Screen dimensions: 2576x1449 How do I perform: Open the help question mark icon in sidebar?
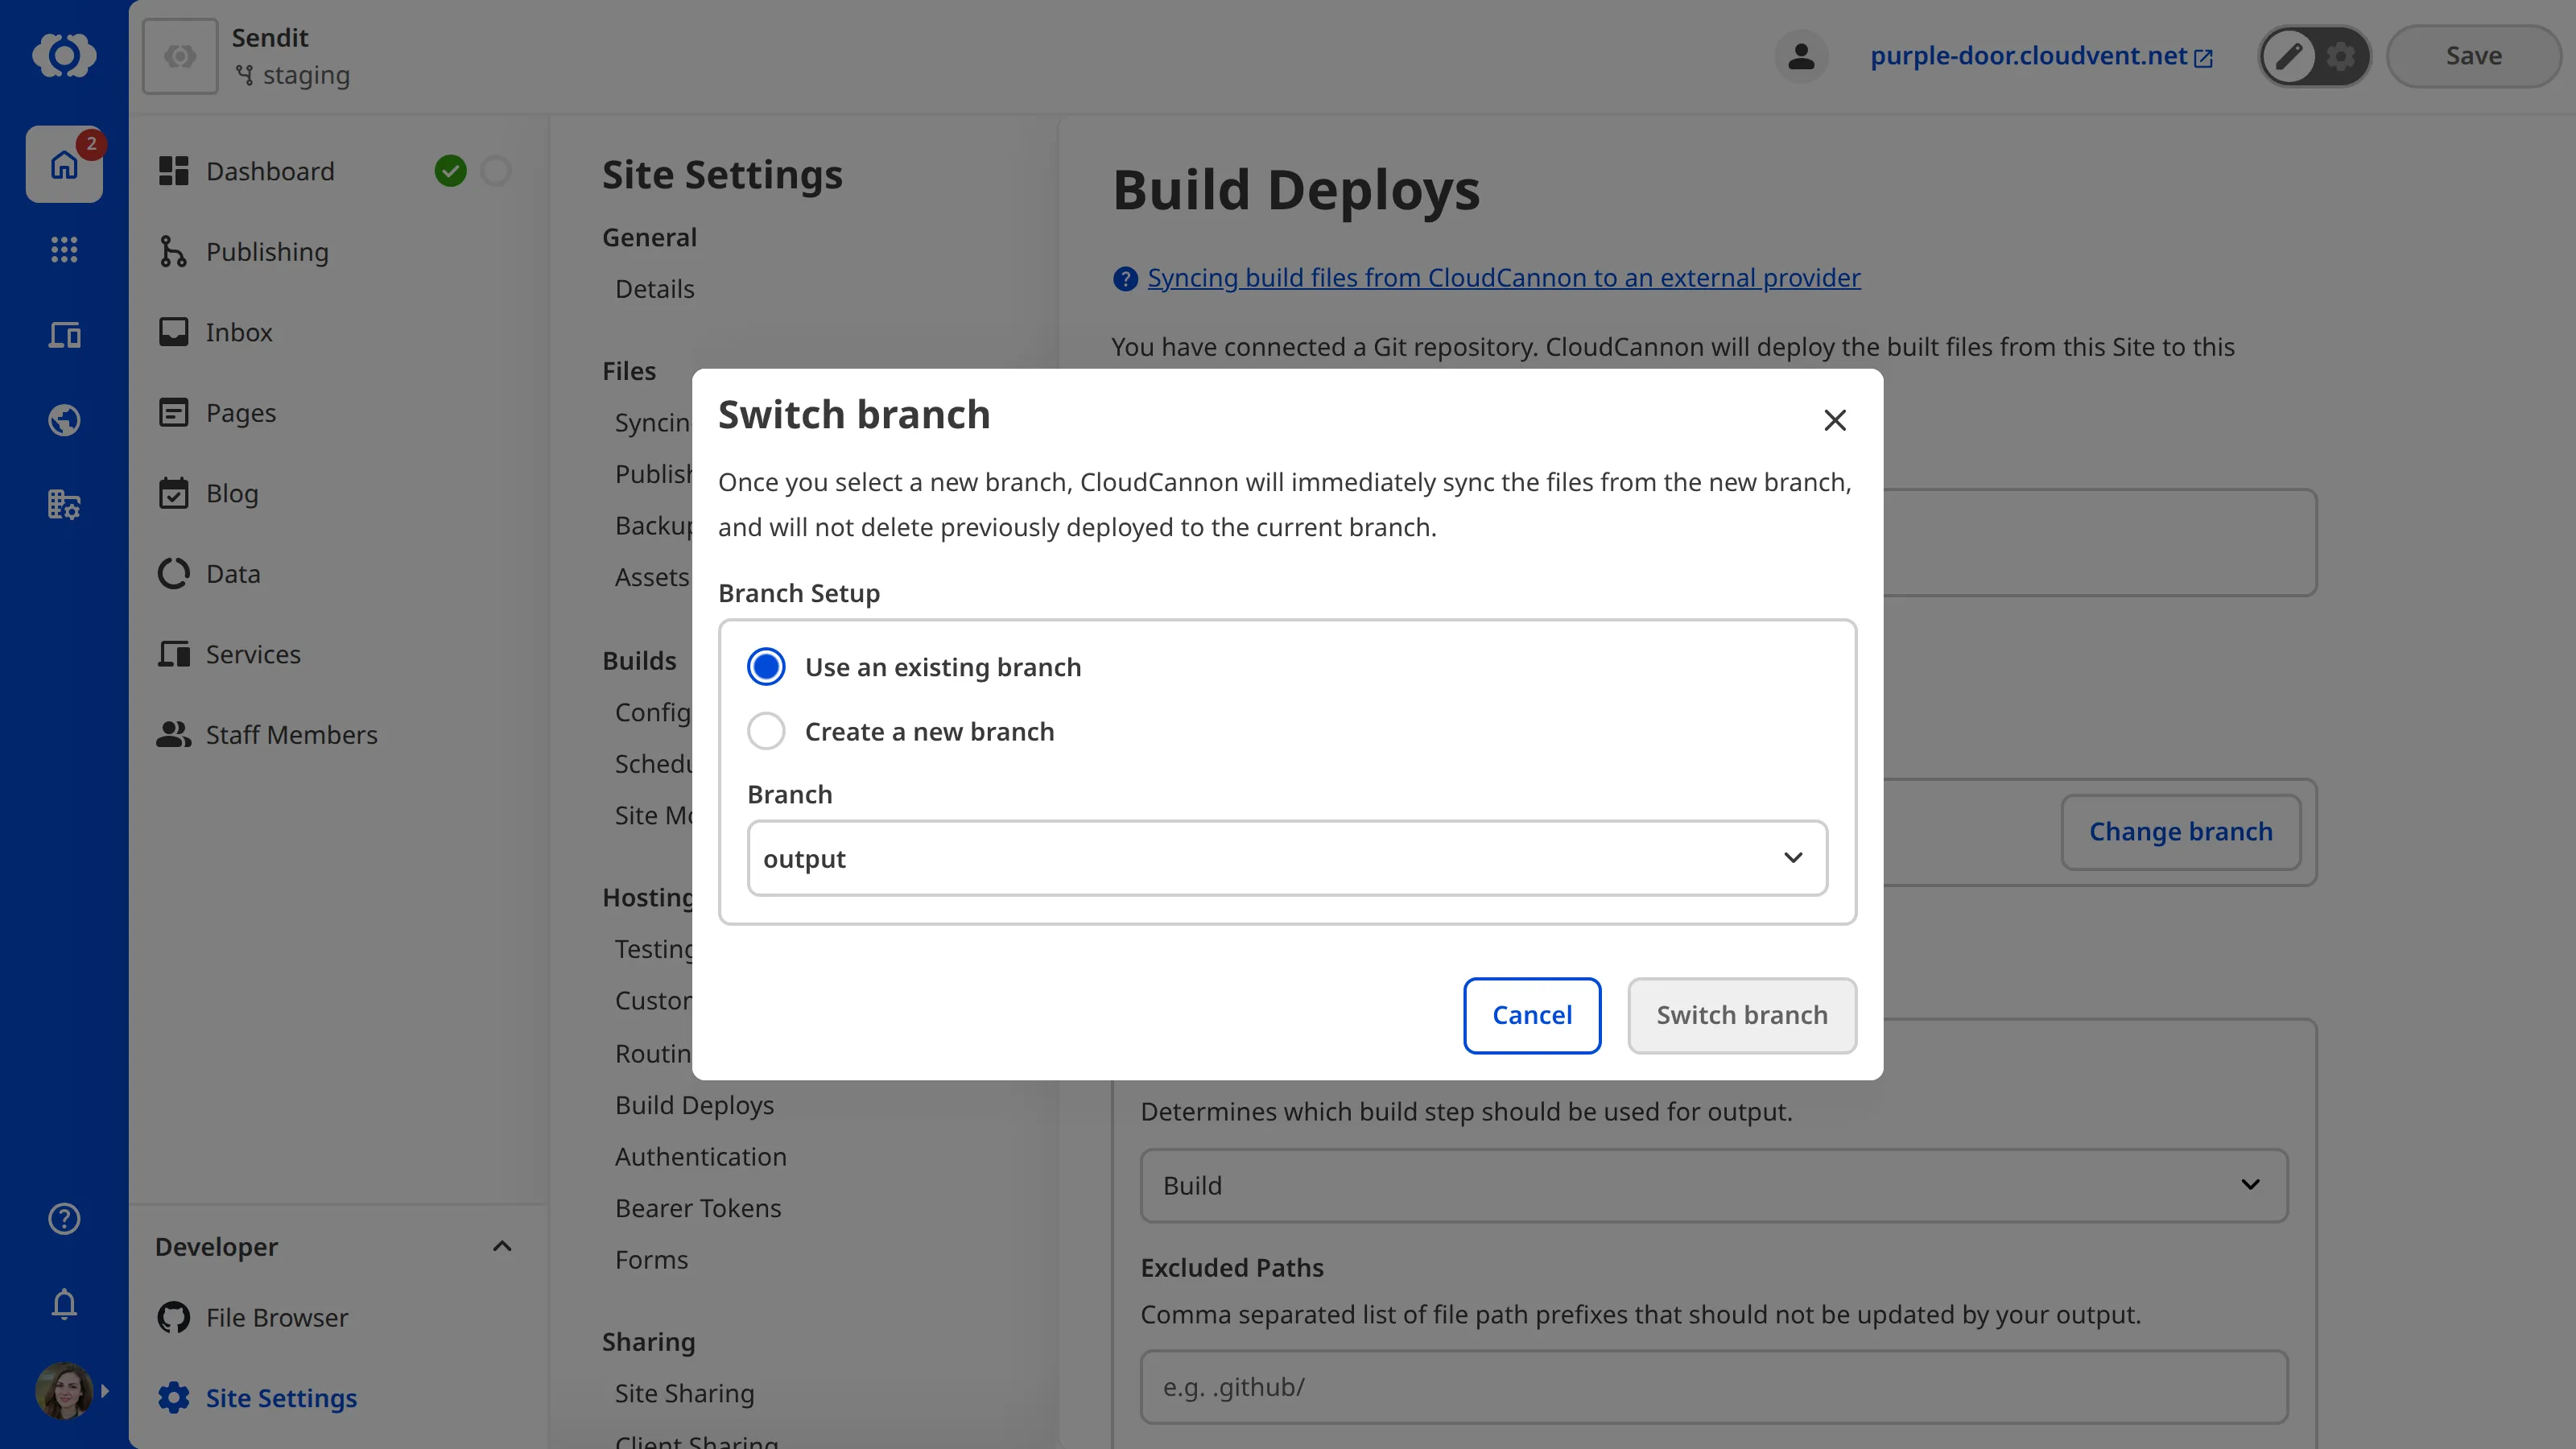[64, 1218]
